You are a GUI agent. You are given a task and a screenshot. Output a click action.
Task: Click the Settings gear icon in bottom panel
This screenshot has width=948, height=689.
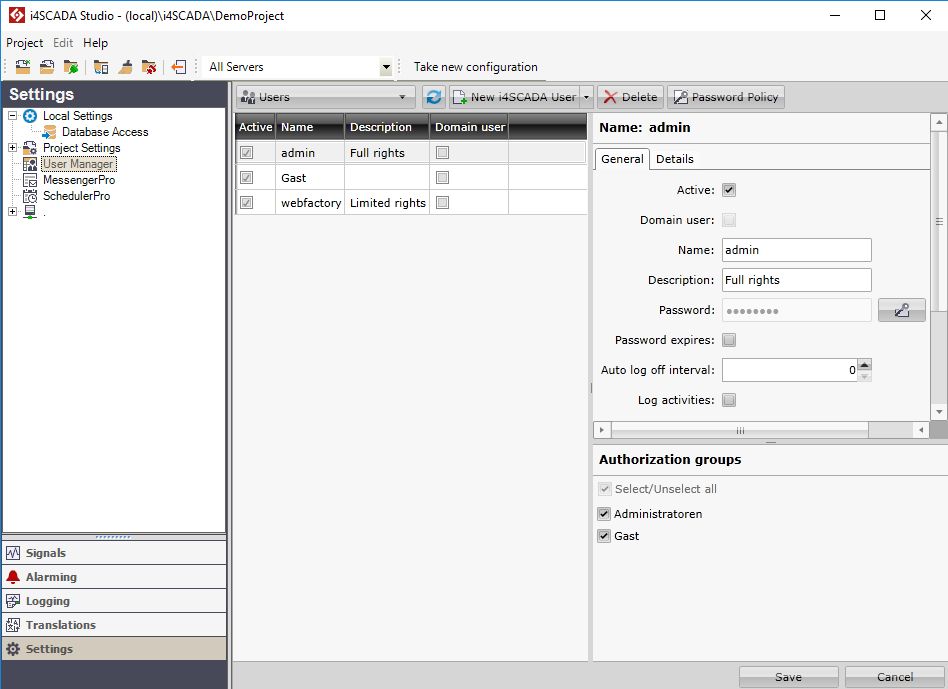tap(13, 649)
